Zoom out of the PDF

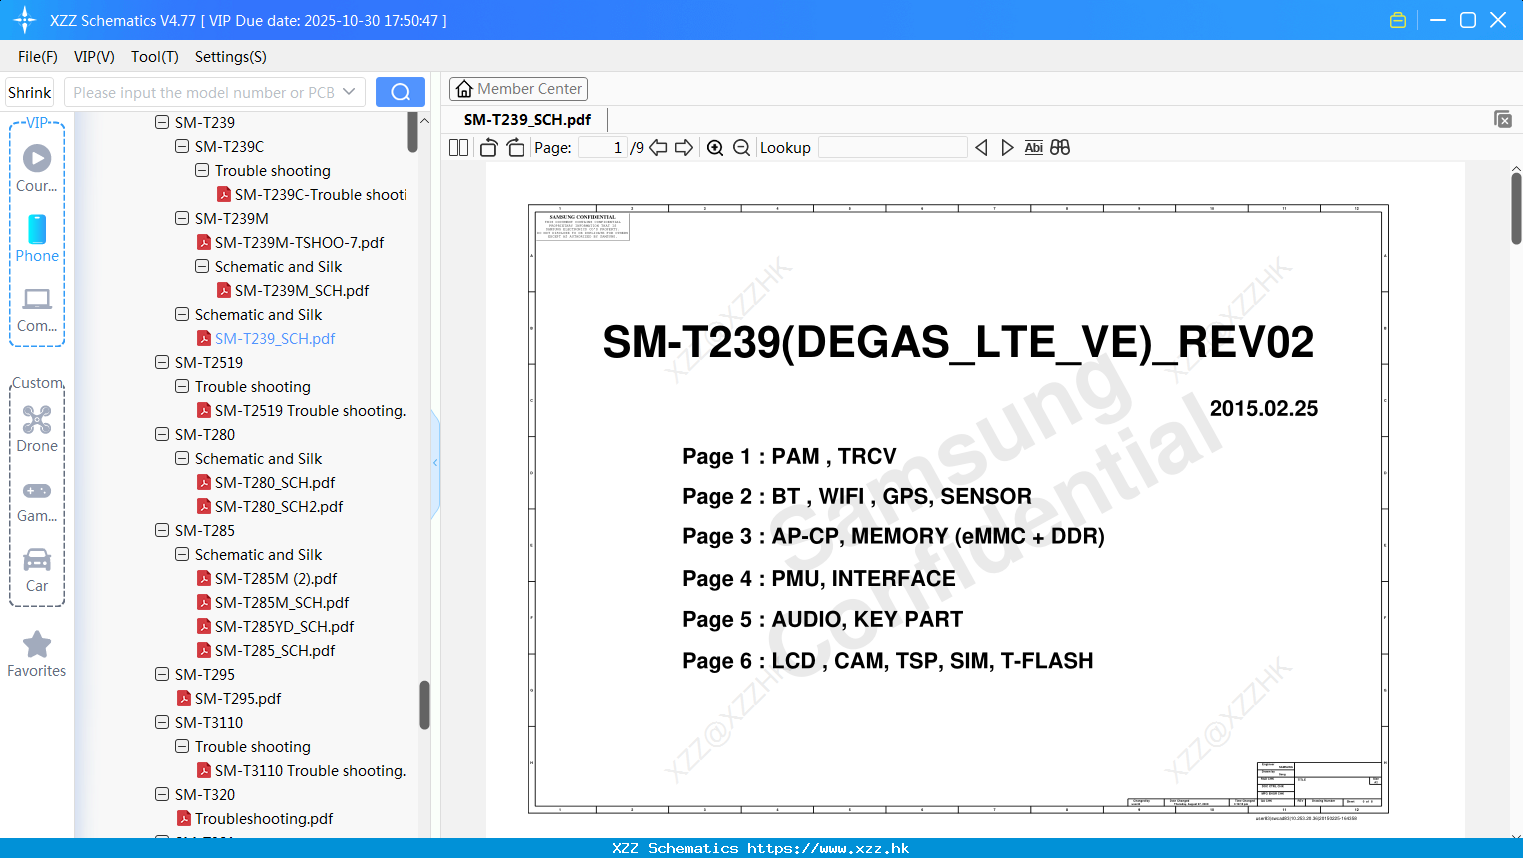[741, 148]
